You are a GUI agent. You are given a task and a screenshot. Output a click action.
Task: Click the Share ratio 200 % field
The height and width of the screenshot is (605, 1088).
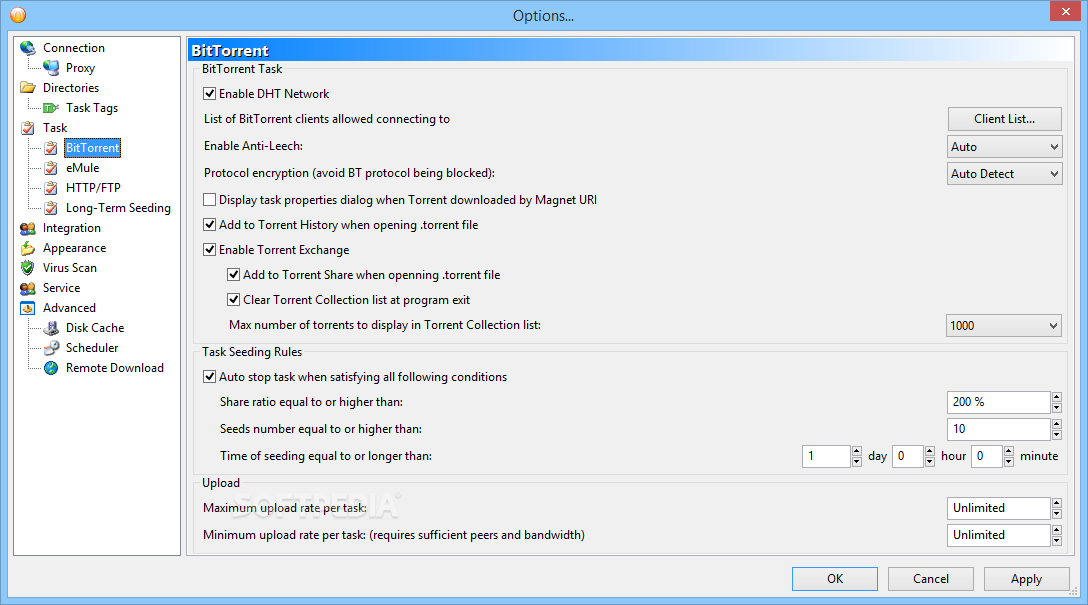click(998, 402)
